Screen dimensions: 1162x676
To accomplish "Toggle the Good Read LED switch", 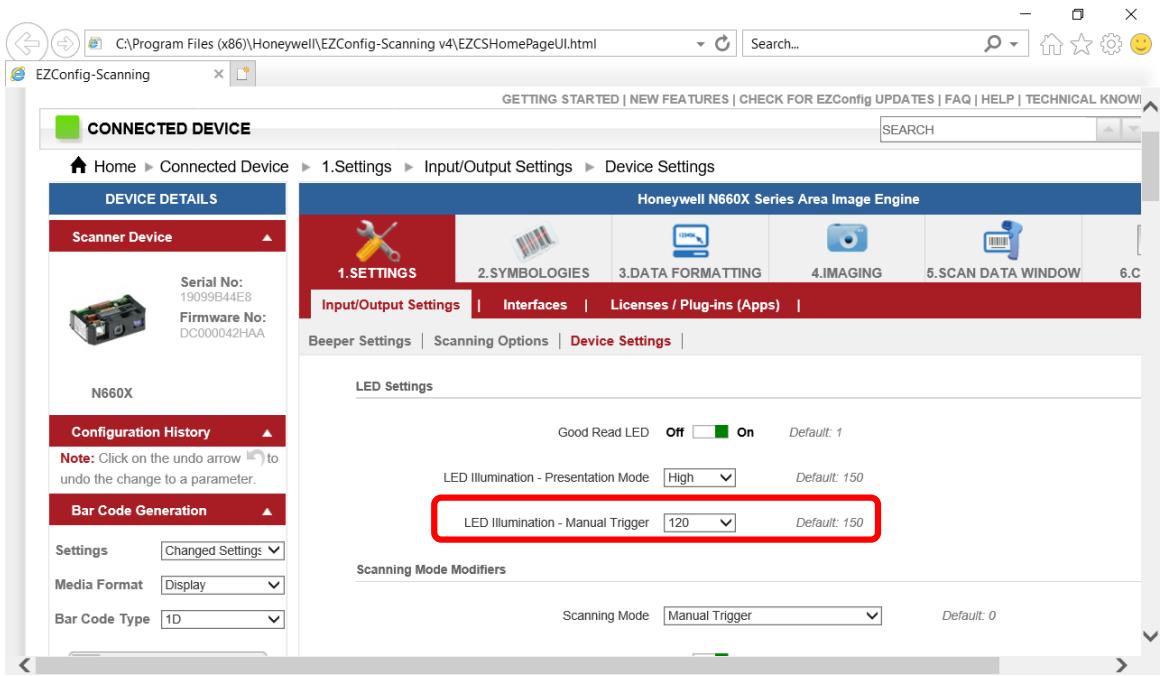I will pyautogui.click(x=710, y=432).
